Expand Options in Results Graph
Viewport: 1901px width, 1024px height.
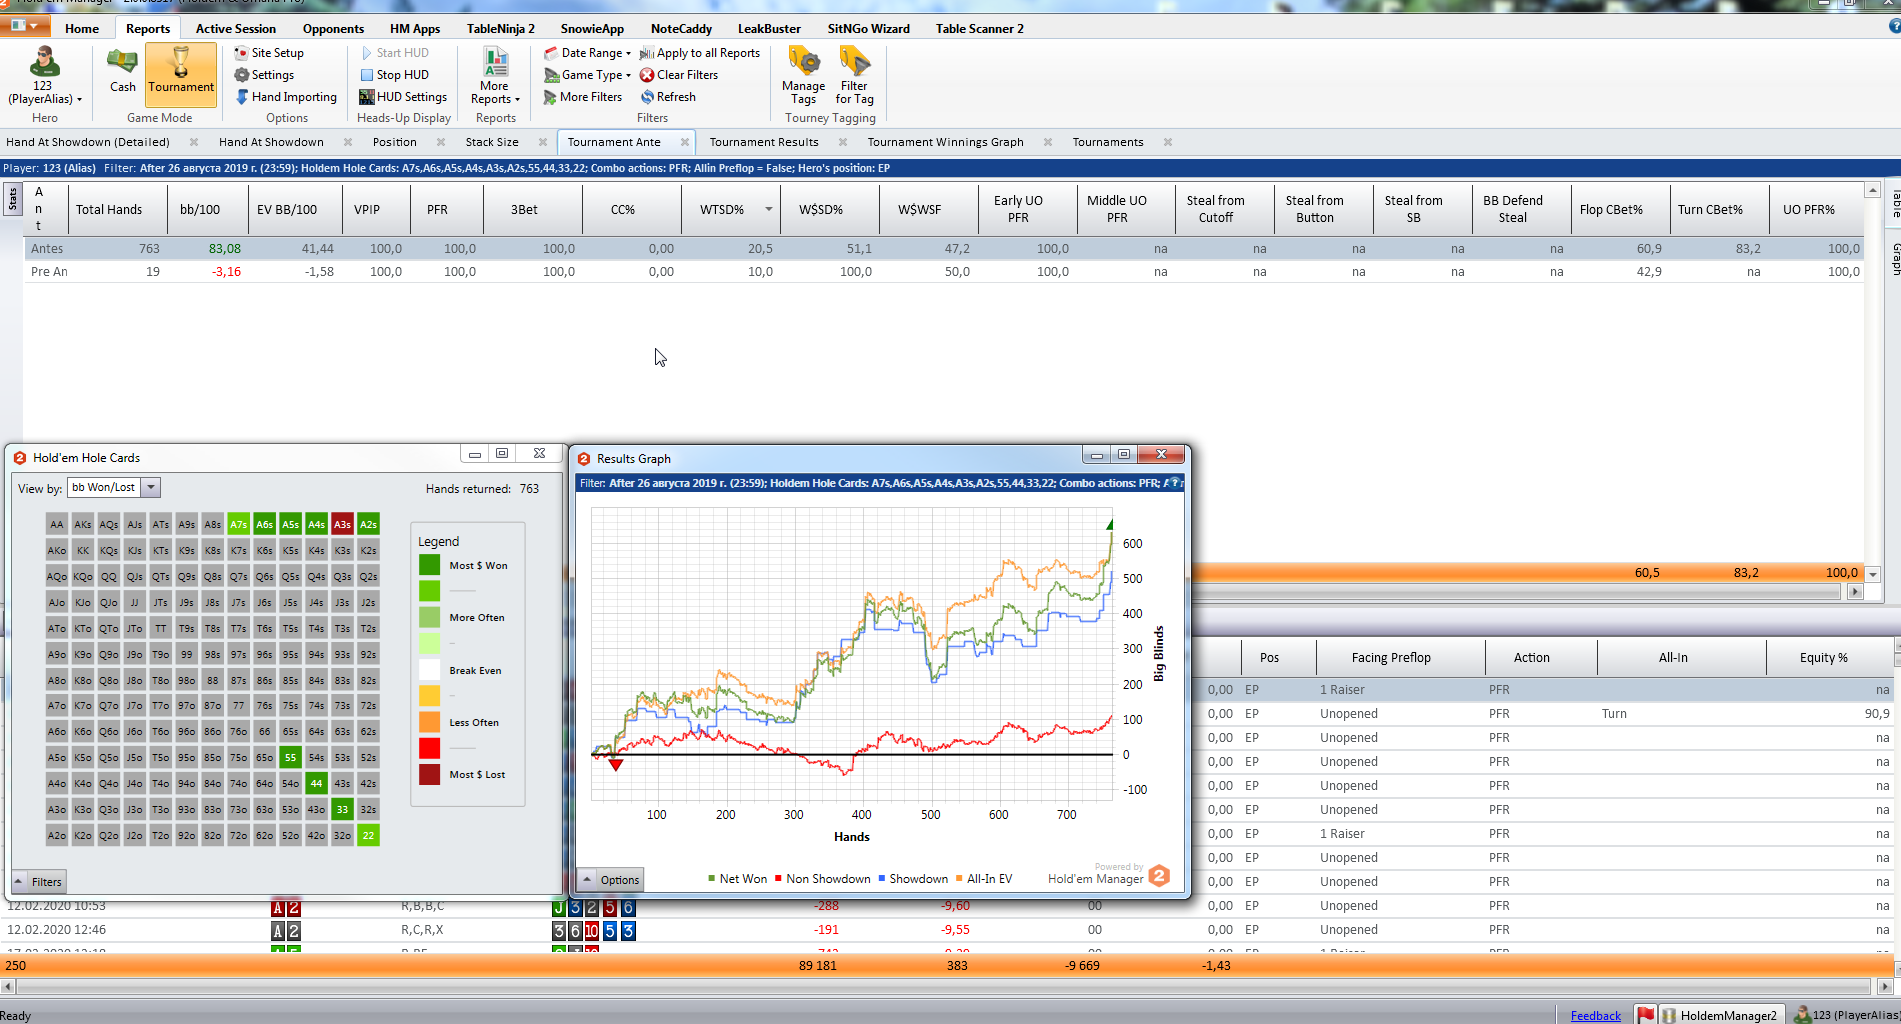[611, 880]
